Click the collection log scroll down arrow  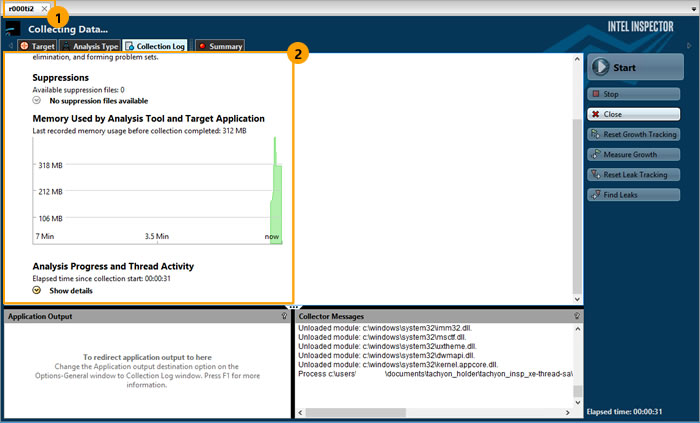pyautogui.click(x=577, y=299)
